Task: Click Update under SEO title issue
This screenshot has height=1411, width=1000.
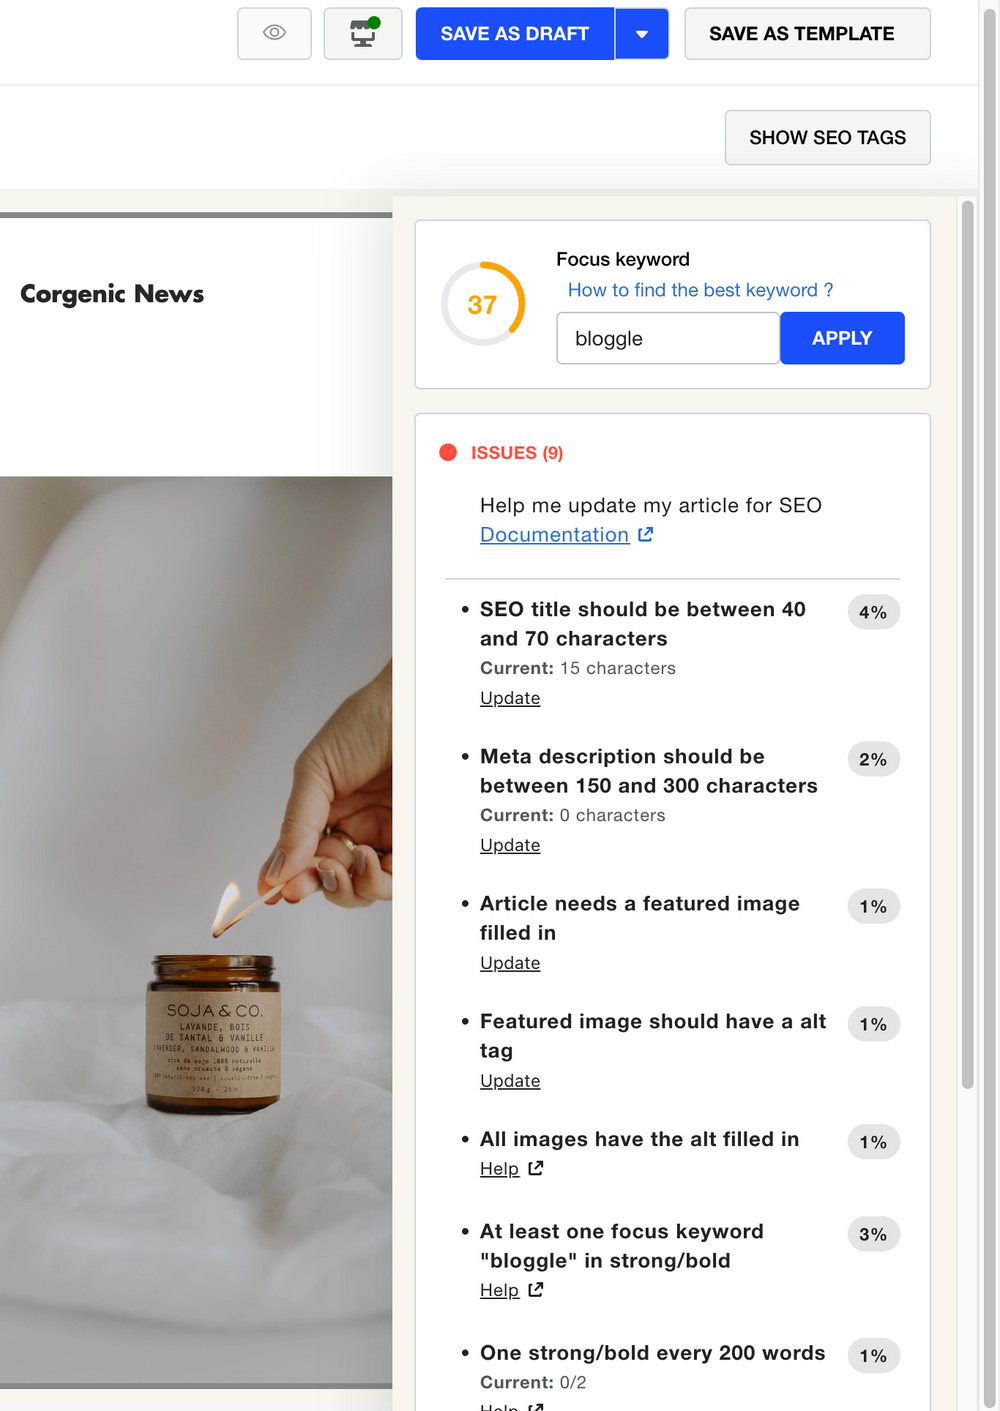Action: click(x=510, y=698)
